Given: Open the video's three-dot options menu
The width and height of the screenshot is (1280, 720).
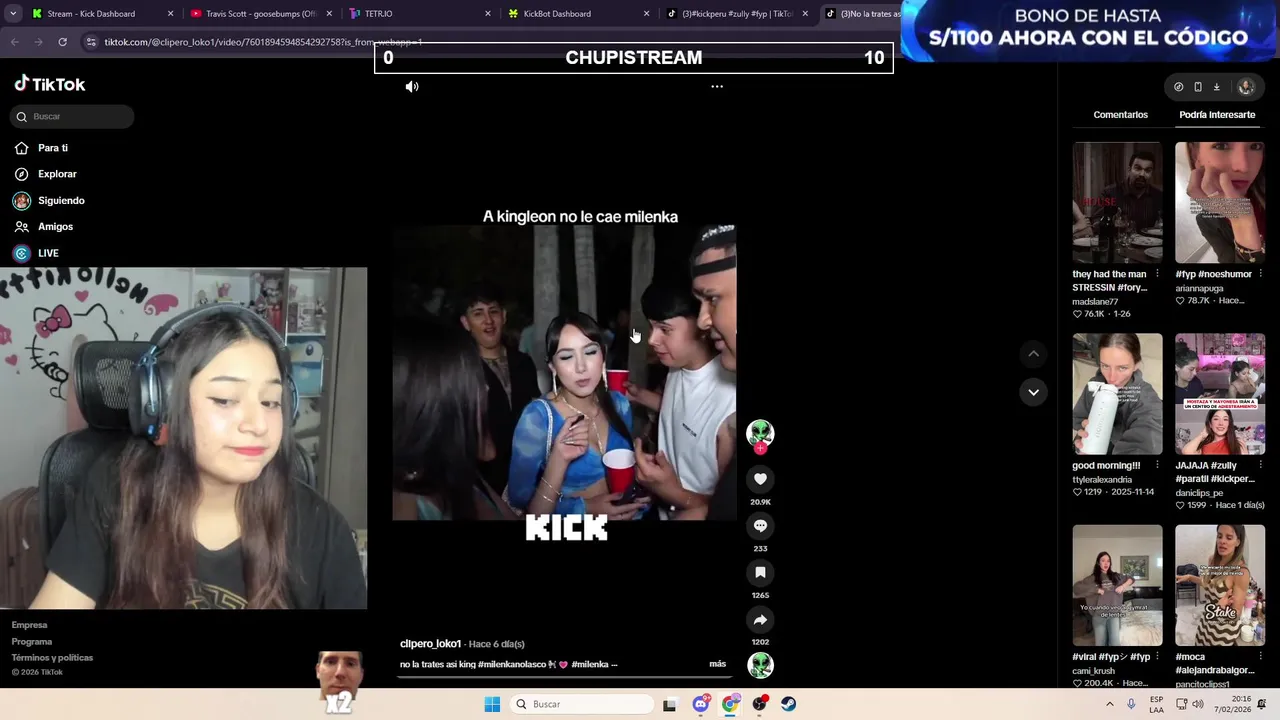Looking at the screenshot, I should tap(716, 87).
